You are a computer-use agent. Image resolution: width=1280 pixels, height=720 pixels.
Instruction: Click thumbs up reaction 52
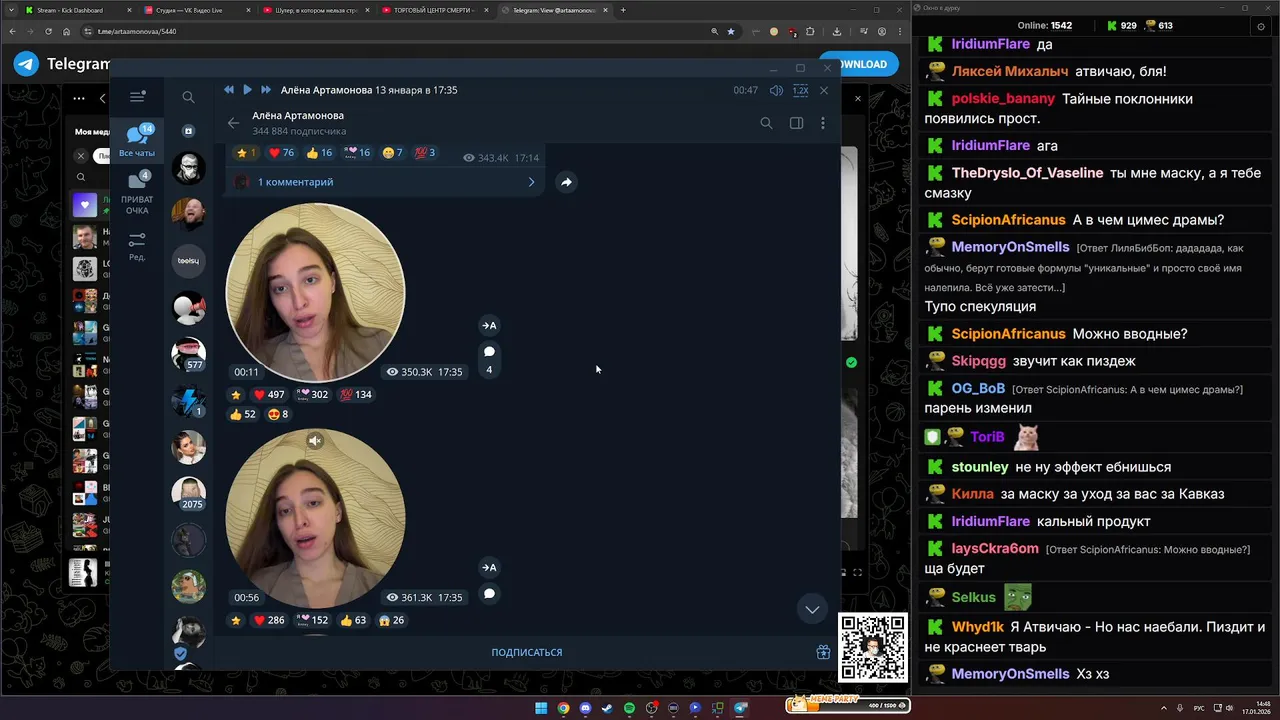[x=243, y=414]
